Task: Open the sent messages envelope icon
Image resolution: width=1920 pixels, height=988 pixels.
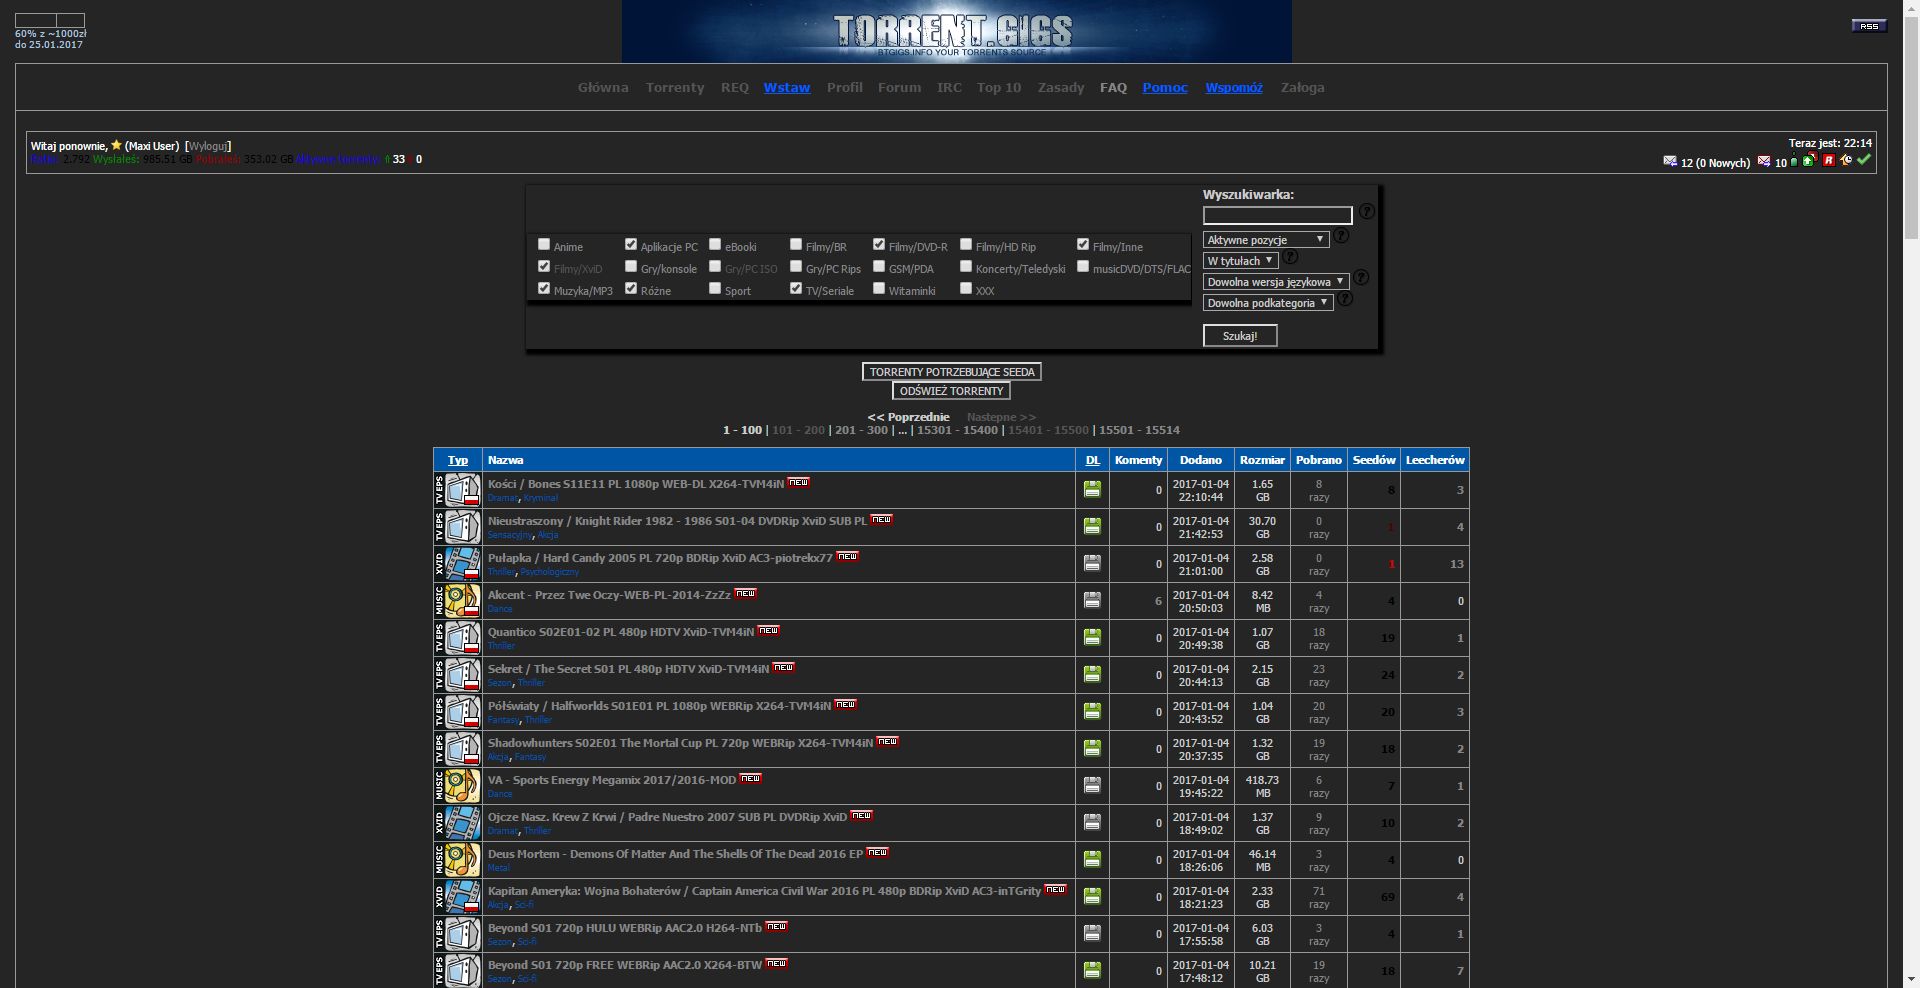Action: pyautogui.click(x=1764, y=161)
